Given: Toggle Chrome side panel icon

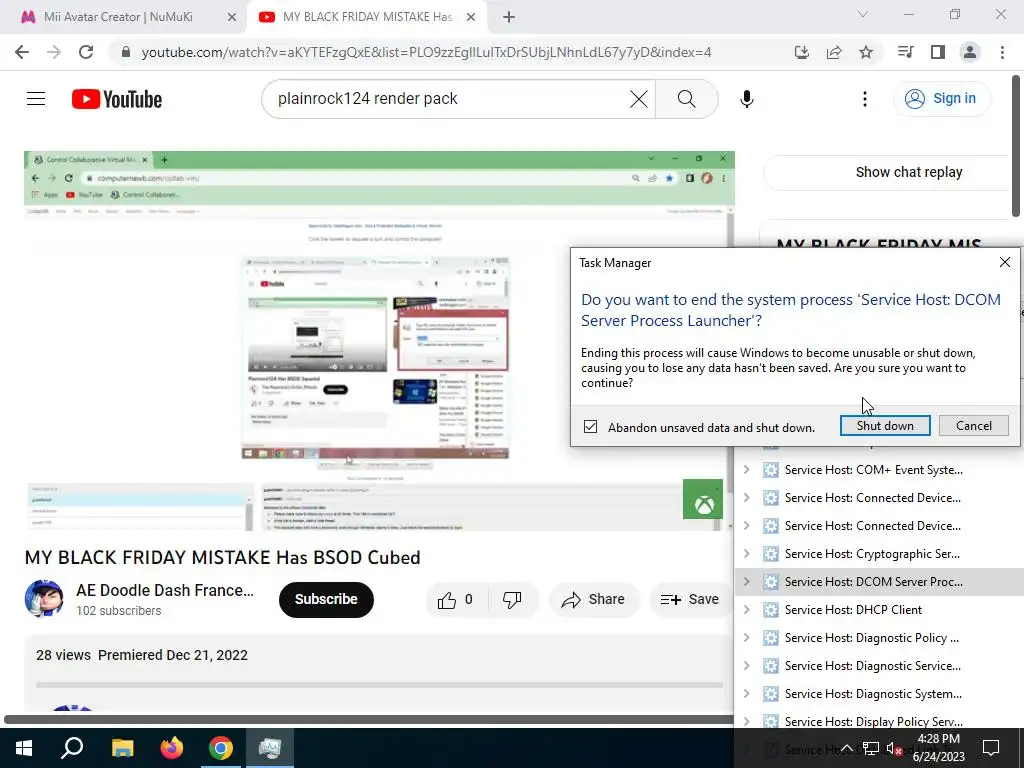Looking at the screenshot, I should pyautogui.click(x=938, y=52).
